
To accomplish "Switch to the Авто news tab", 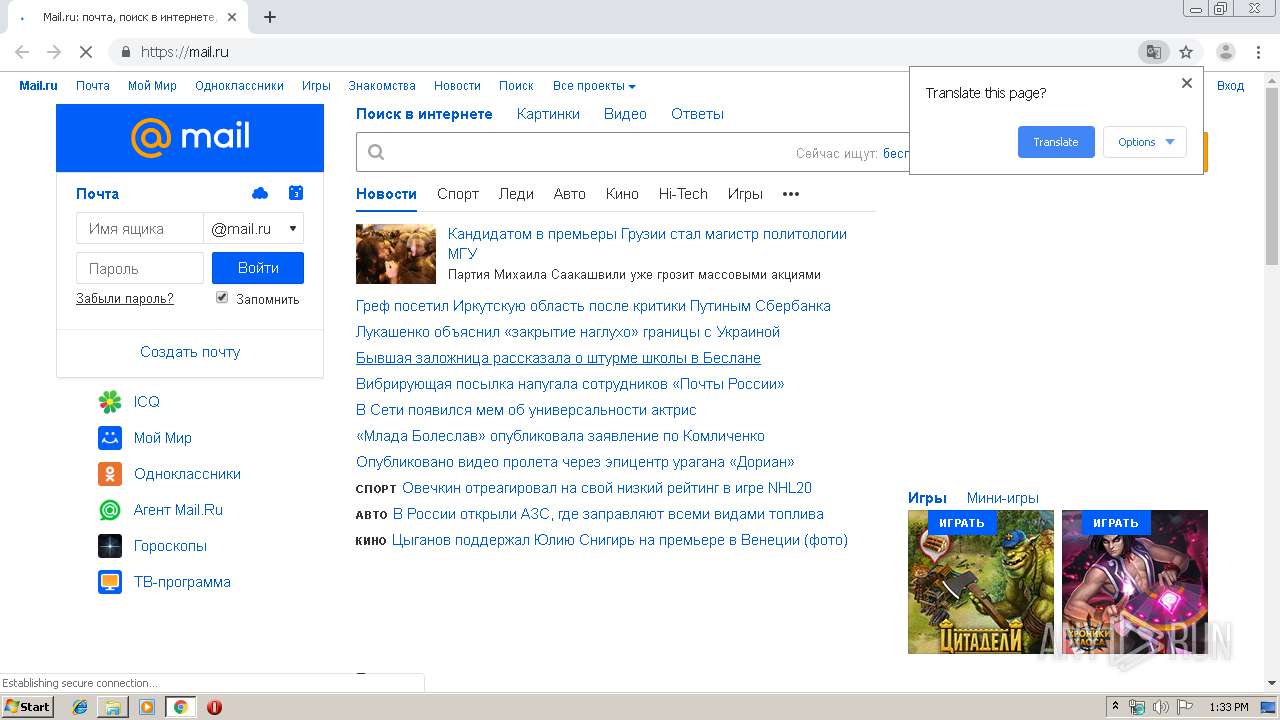I will [x=570, y=194].
